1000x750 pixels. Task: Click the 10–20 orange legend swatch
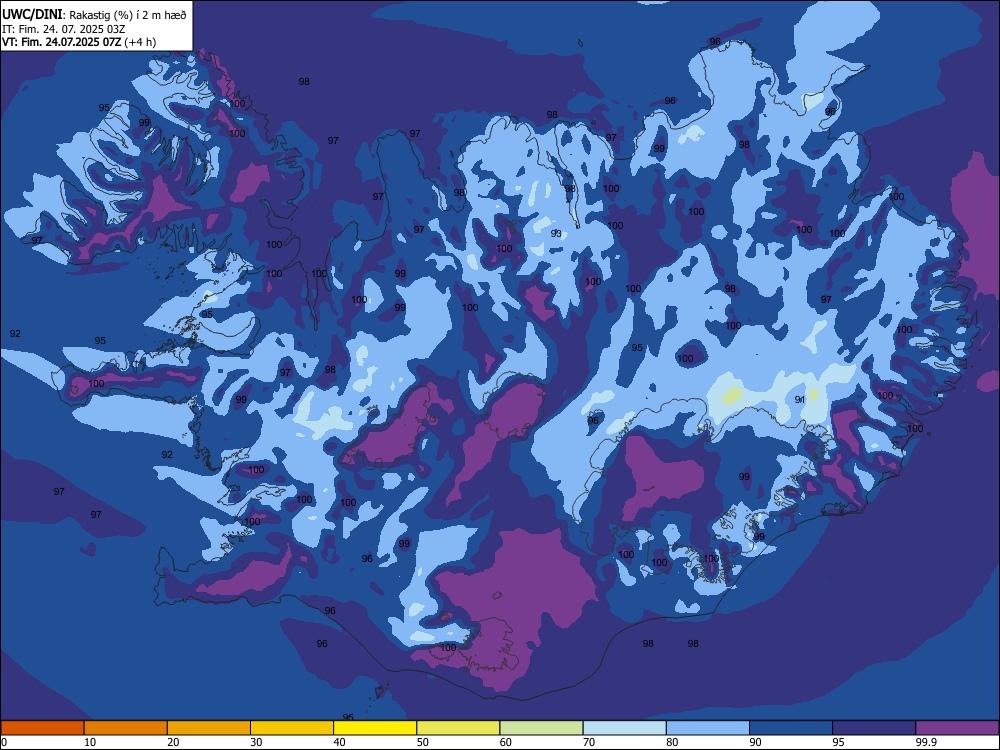tap(126, 728)
